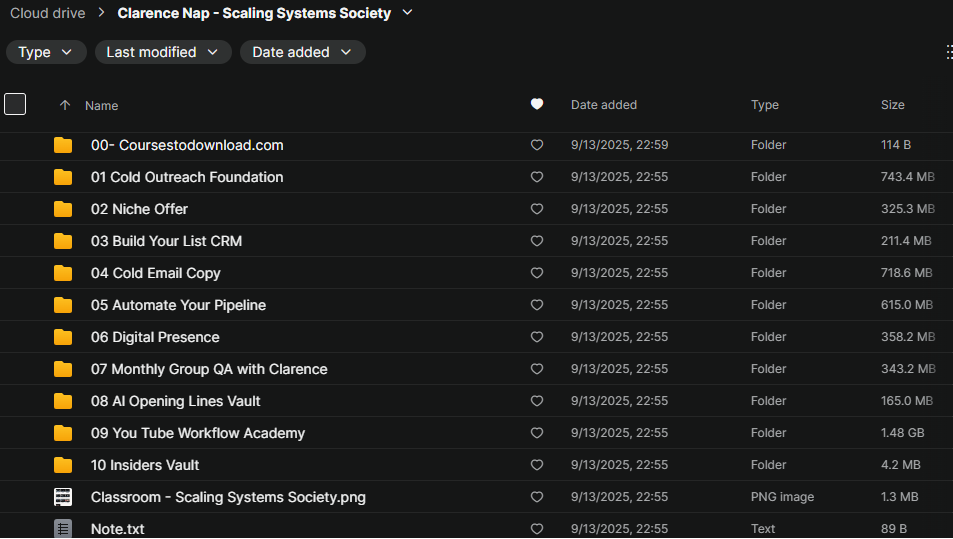Sort by the Date added column header

(604, 105)
